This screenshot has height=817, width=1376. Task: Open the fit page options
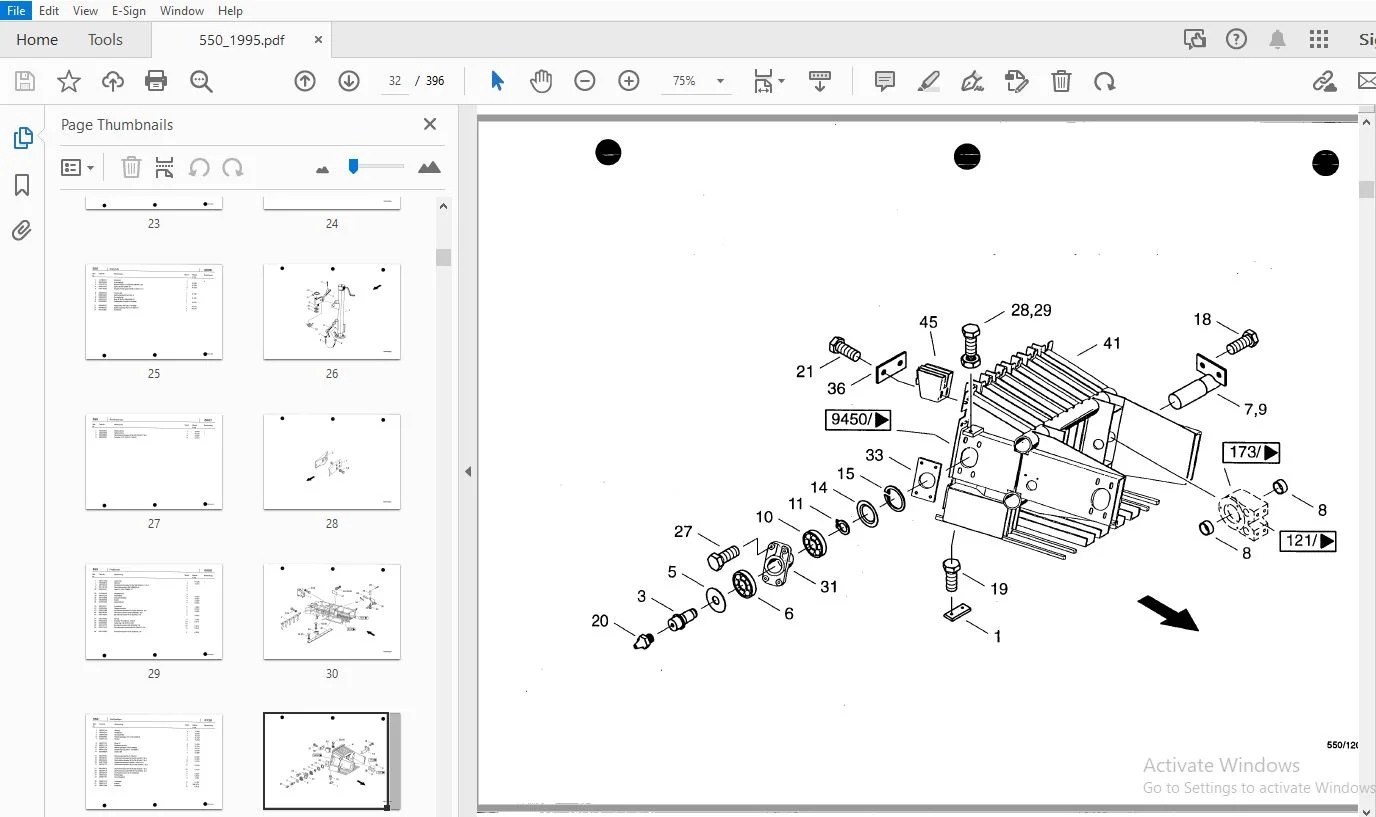(768, 81)
